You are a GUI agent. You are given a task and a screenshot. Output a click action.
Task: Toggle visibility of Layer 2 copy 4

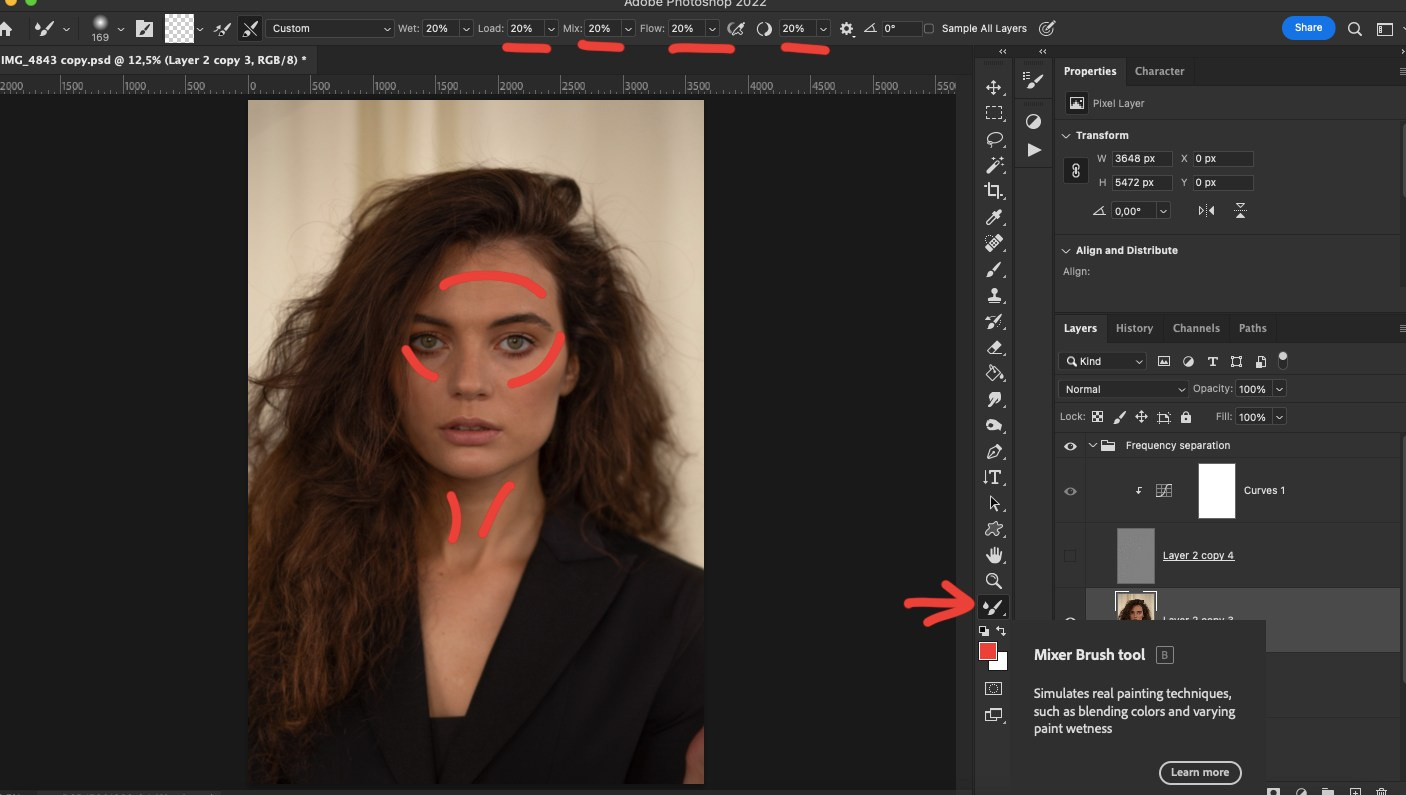tap(1070, 555)
